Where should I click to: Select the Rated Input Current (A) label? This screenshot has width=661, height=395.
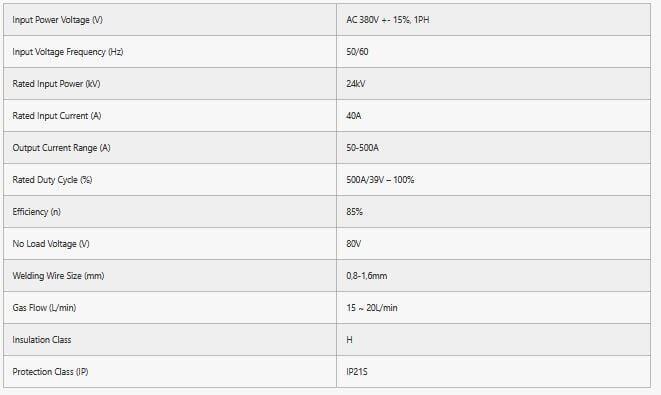pos(57,116)
